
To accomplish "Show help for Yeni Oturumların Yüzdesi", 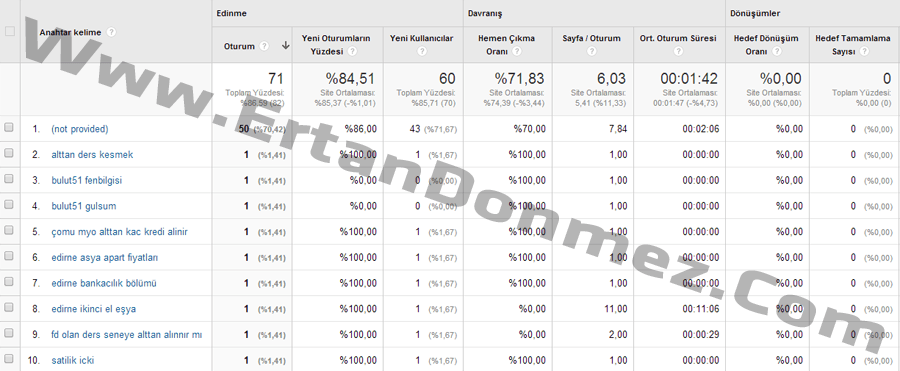I will point(352,51).
